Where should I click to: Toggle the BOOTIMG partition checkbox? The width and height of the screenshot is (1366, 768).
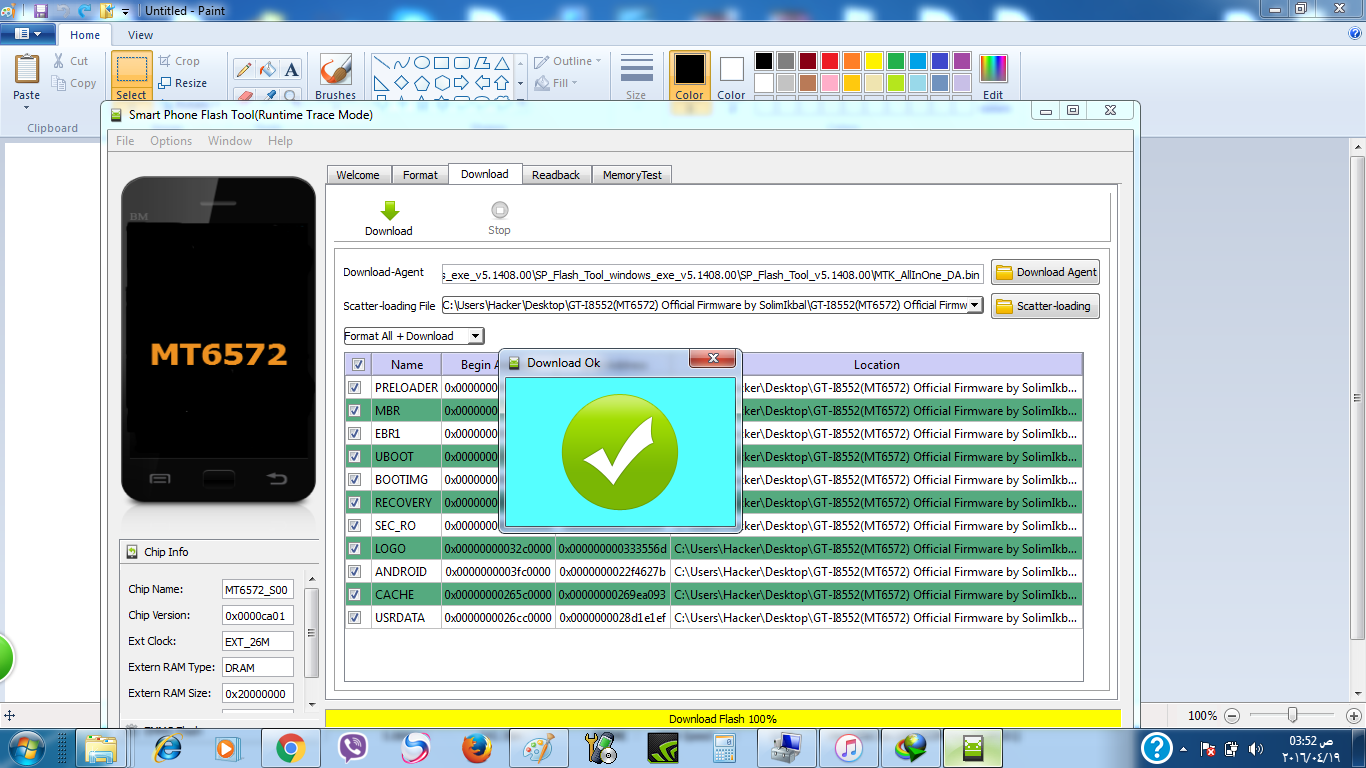tap(354, 480)
